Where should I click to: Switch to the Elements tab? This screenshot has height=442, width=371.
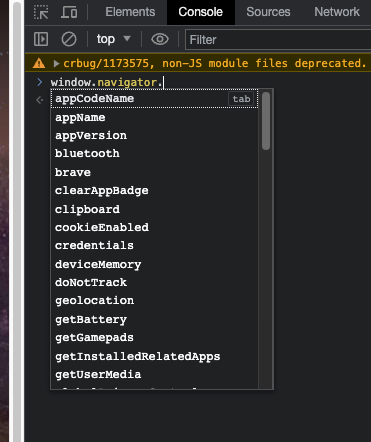[x=130, y=12]
